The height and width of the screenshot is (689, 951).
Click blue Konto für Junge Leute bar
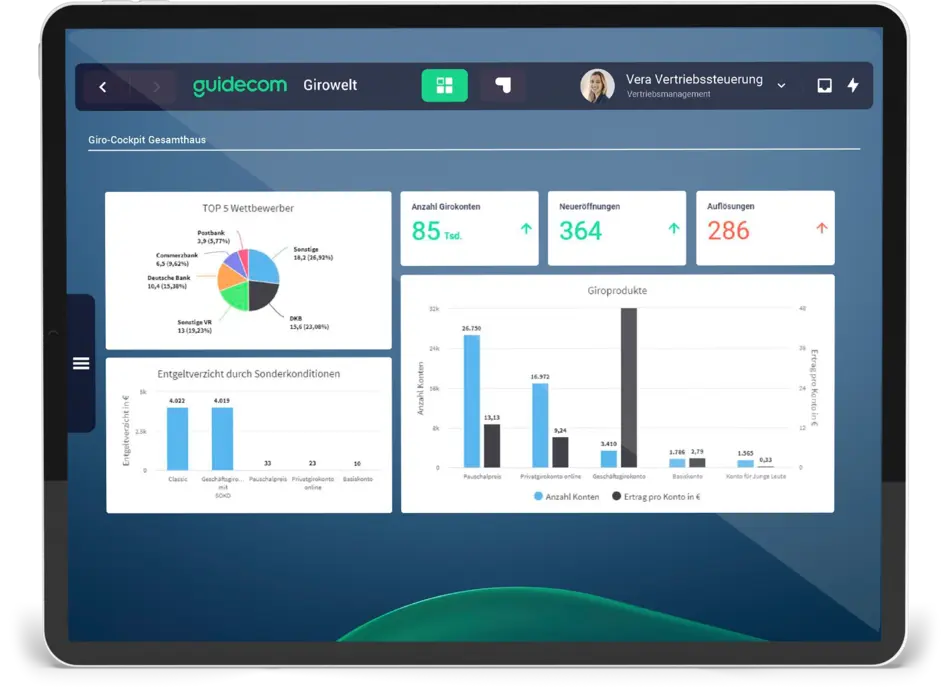pyautogui.click(x=745, y=463)
